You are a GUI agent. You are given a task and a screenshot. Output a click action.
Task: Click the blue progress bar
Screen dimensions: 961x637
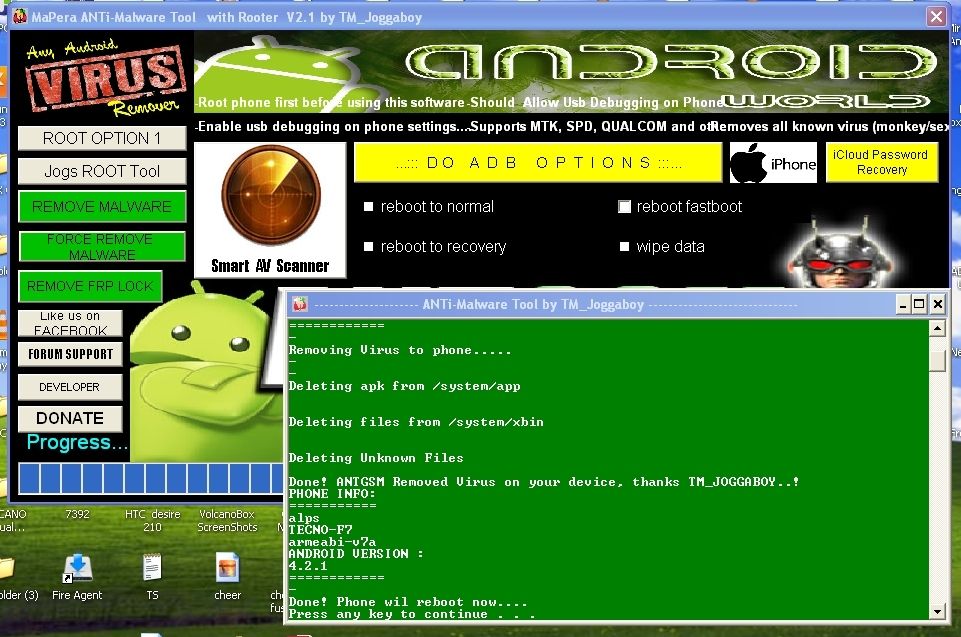[x=150, y=479]
